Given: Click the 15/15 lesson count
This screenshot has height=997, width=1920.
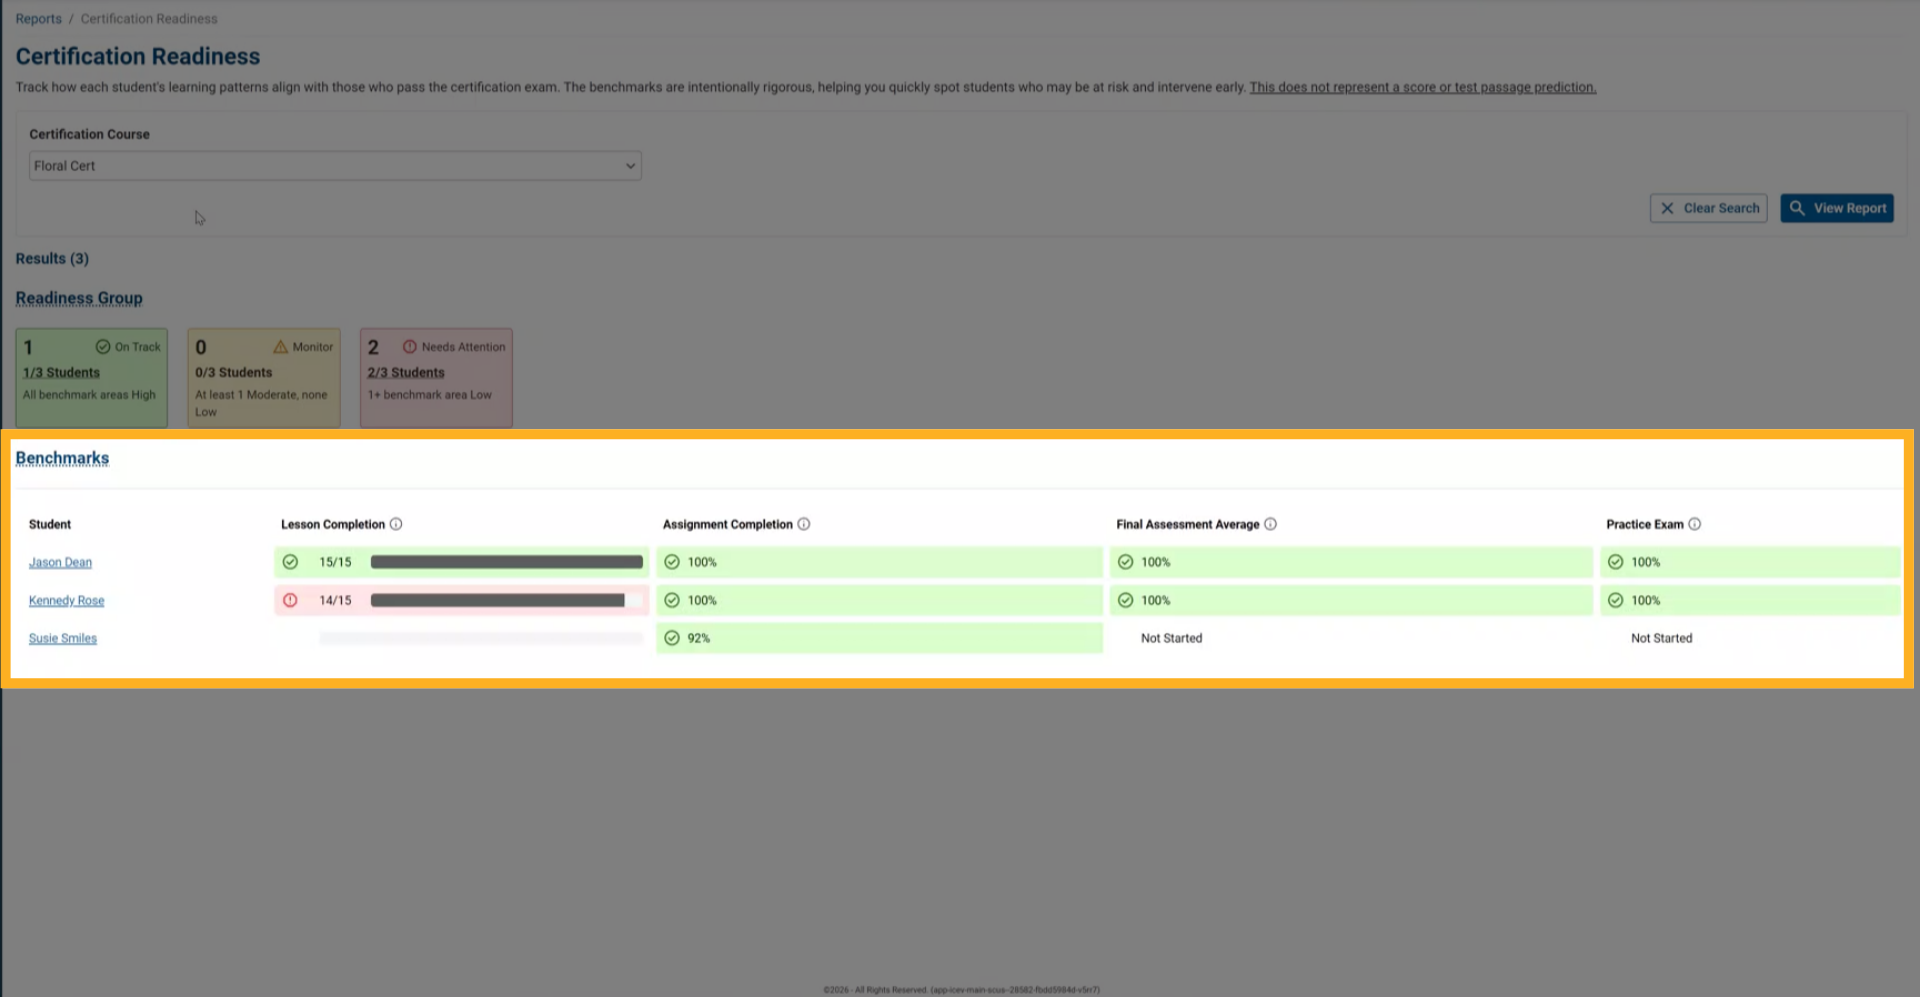Looking at the screenshot, I should coord(335,562).
